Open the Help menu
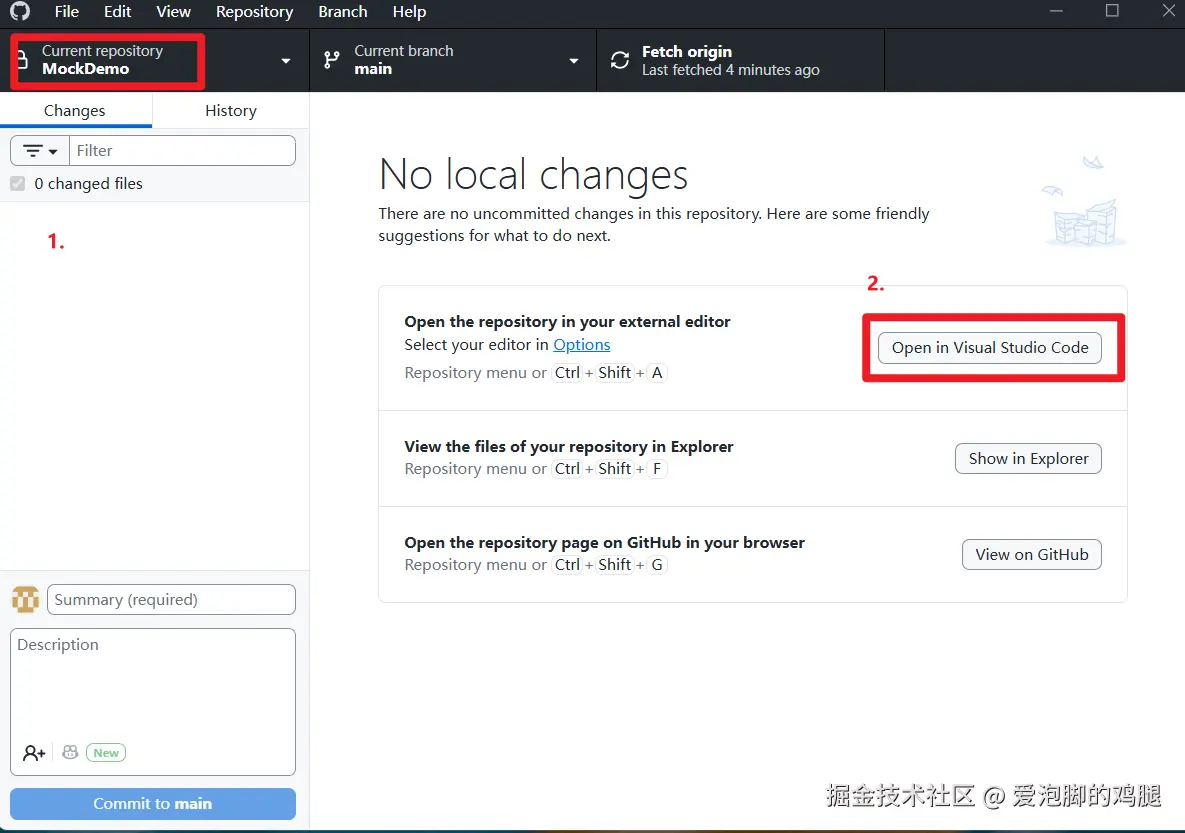1185x833 pixels. point(409,11)
